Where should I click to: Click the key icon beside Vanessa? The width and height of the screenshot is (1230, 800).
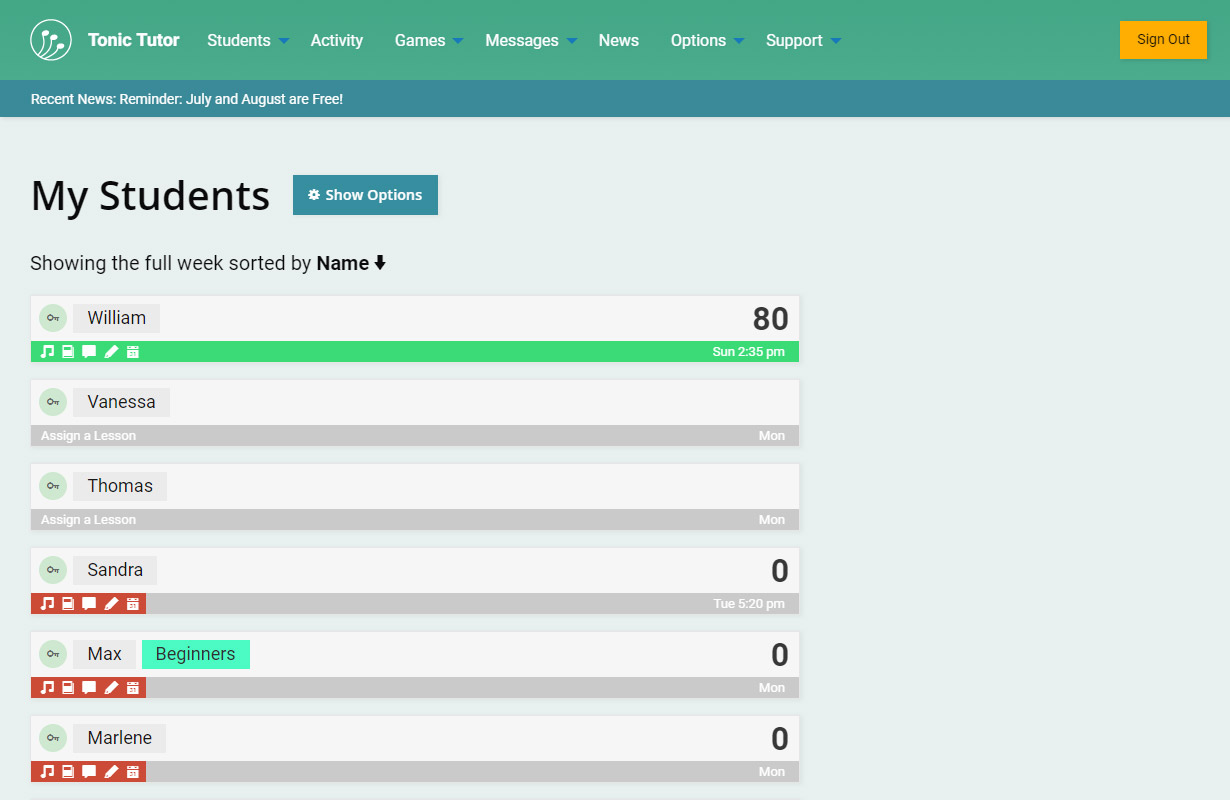[x=53, y=402]
